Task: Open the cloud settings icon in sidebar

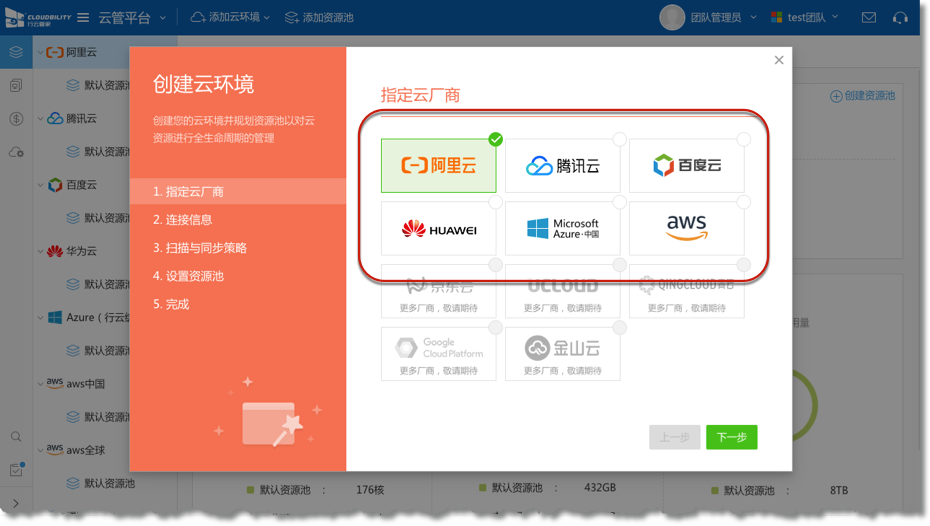Action: point(16,152)
